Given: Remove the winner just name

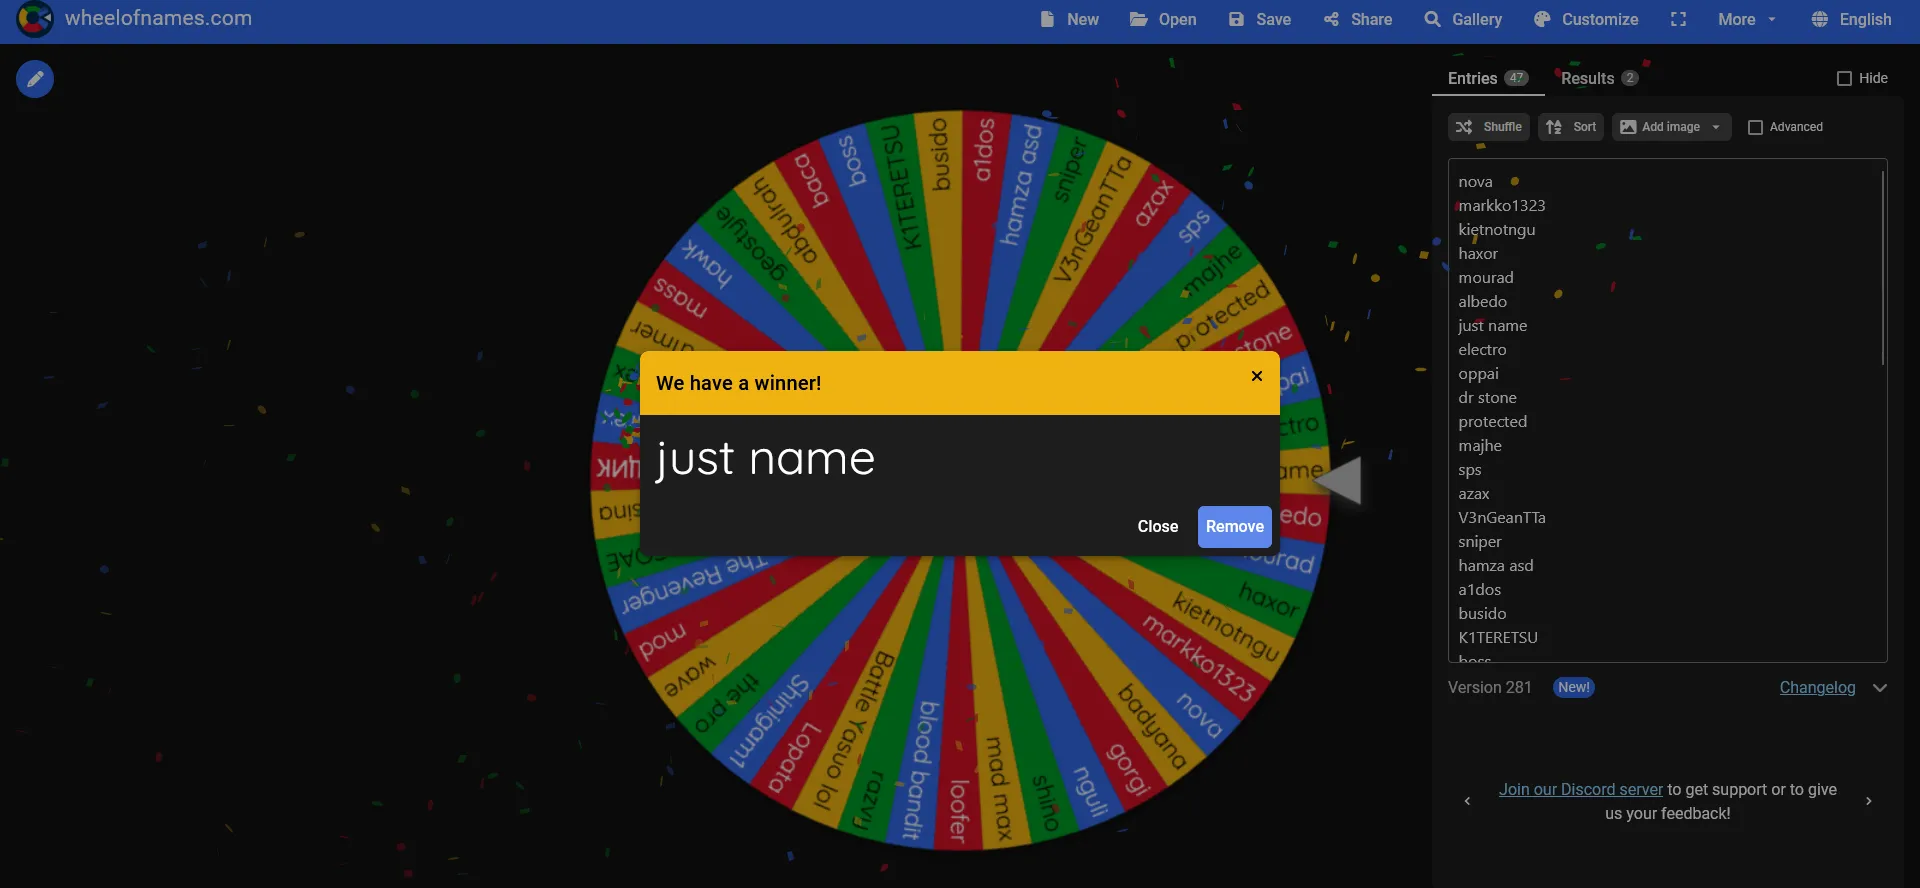Looking at the screenshot, I should point(1234,527).
